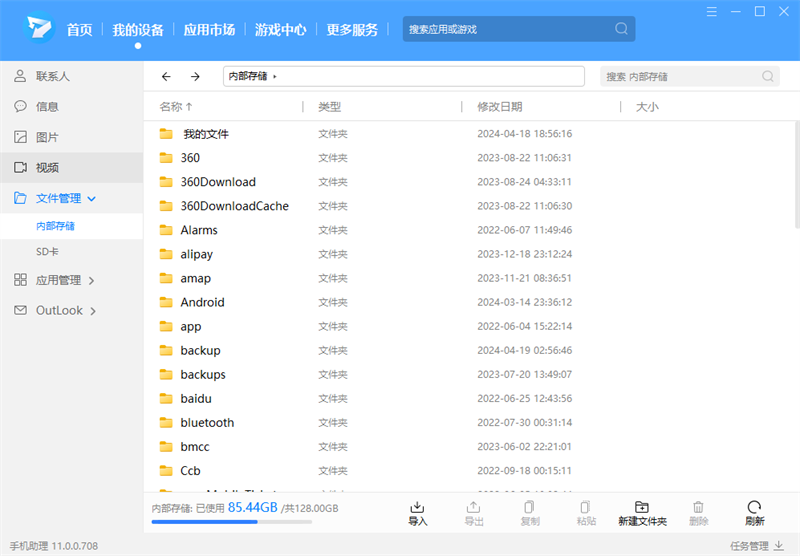800x556 pixels.
Task: Click 手机助理 11.0.0.708 version text
Action: [54, 546]
